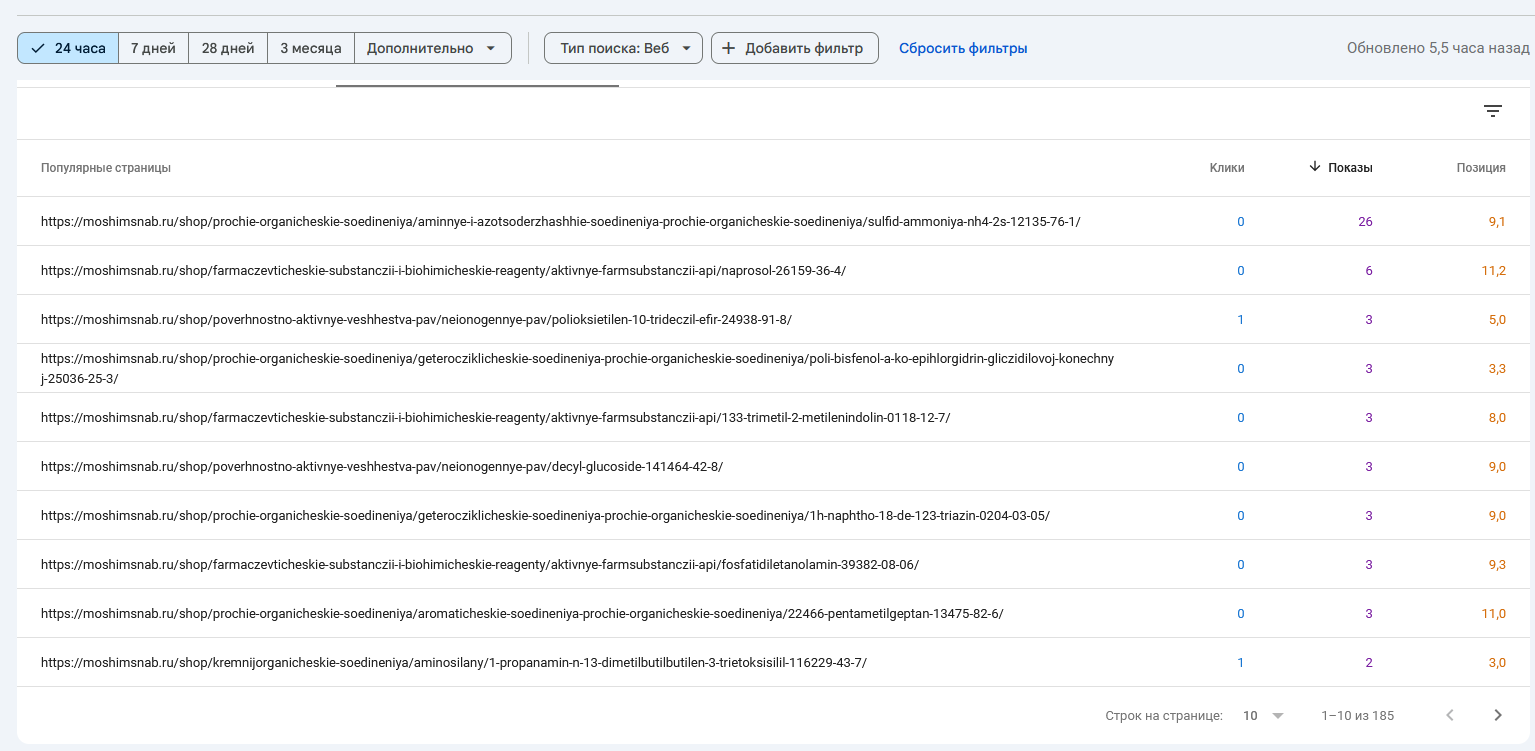Select the 3 месяца date range
Image resolution: width=1535 pixels, height=751 pixels.
tap(311, 48)
